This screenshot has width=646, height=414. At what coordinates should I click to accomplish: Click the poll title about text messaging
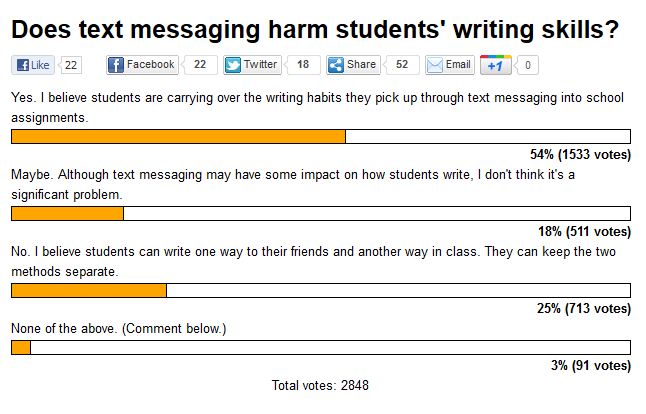coord(315,29)
